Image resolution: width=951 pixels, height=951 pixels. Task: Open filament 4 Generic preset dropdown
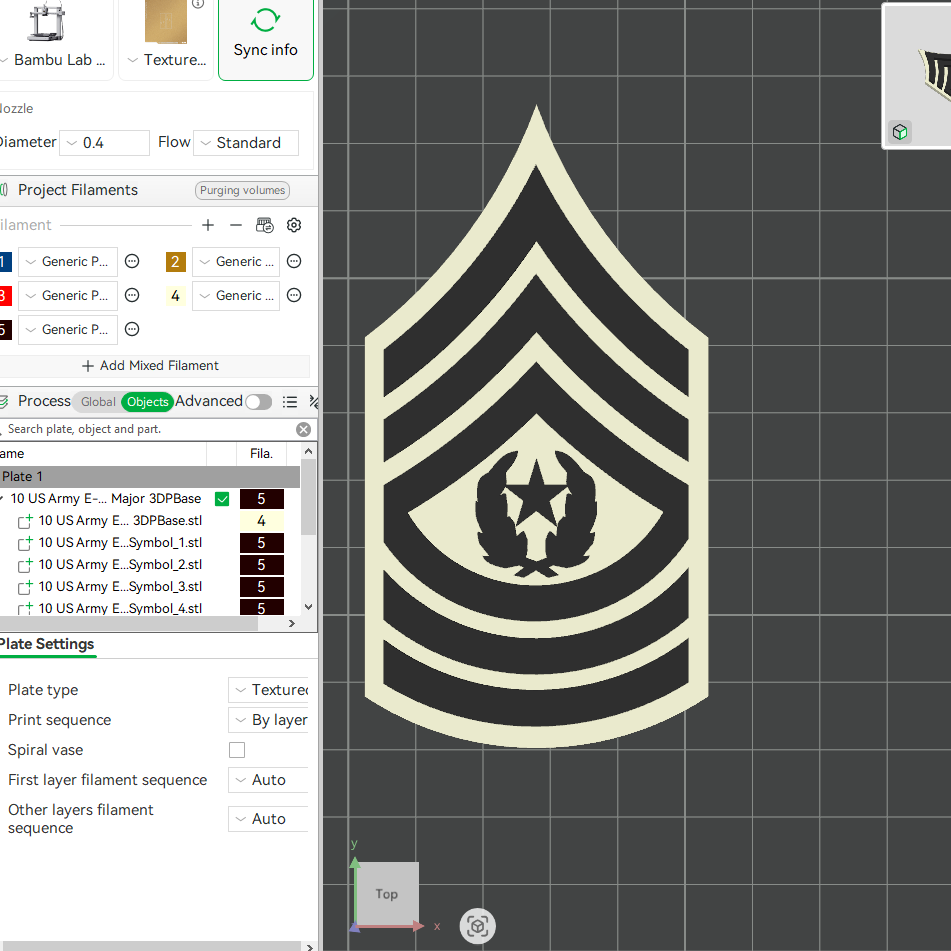236,295
